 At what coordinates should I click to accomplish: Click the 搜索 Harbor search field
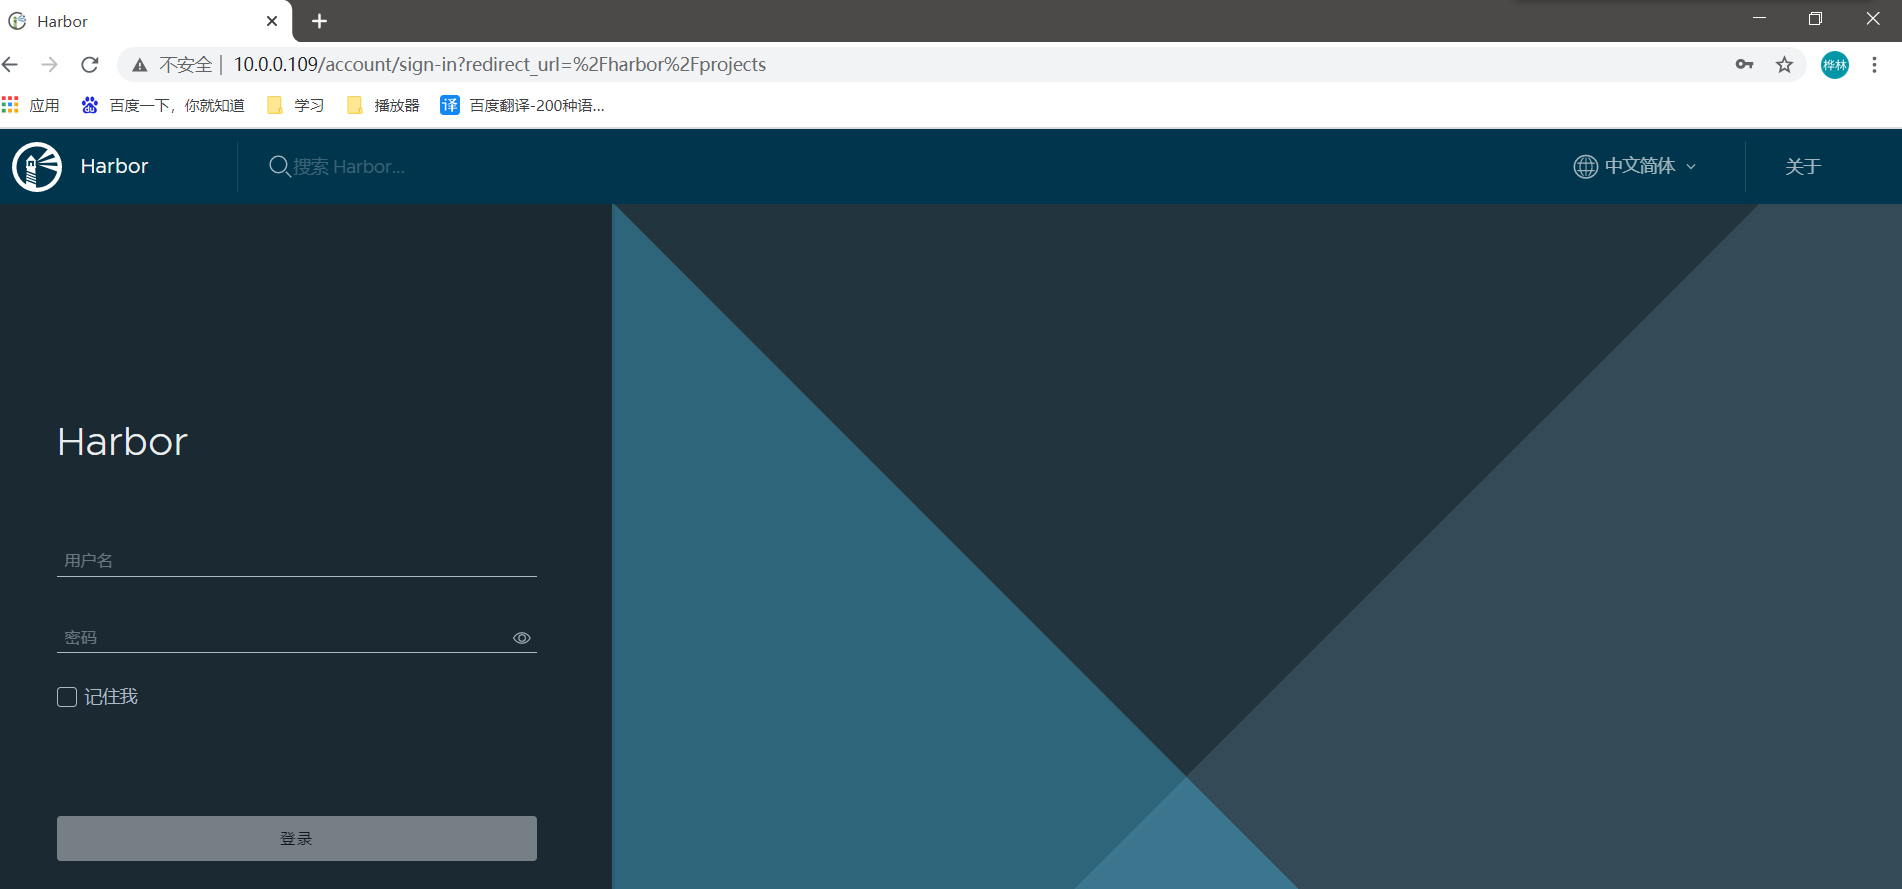[x=349, y=166]
